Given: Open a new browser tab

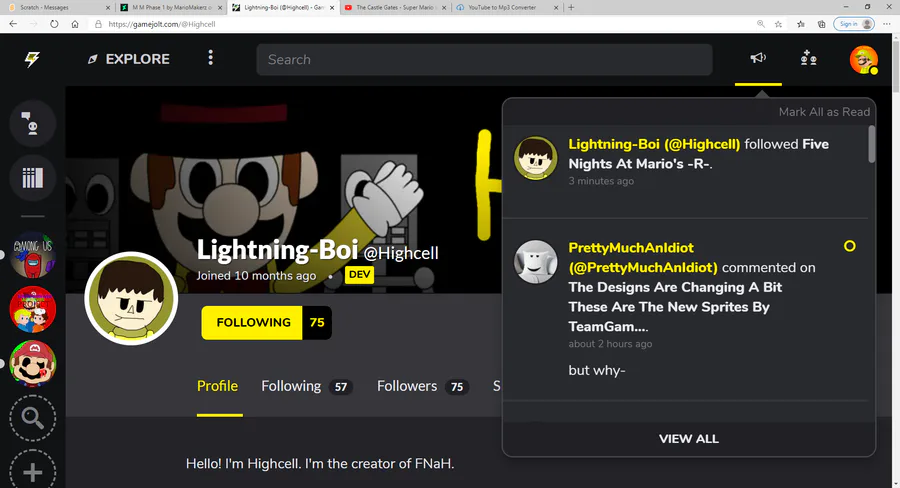Looking at the screenshot, I should (571, 7).
